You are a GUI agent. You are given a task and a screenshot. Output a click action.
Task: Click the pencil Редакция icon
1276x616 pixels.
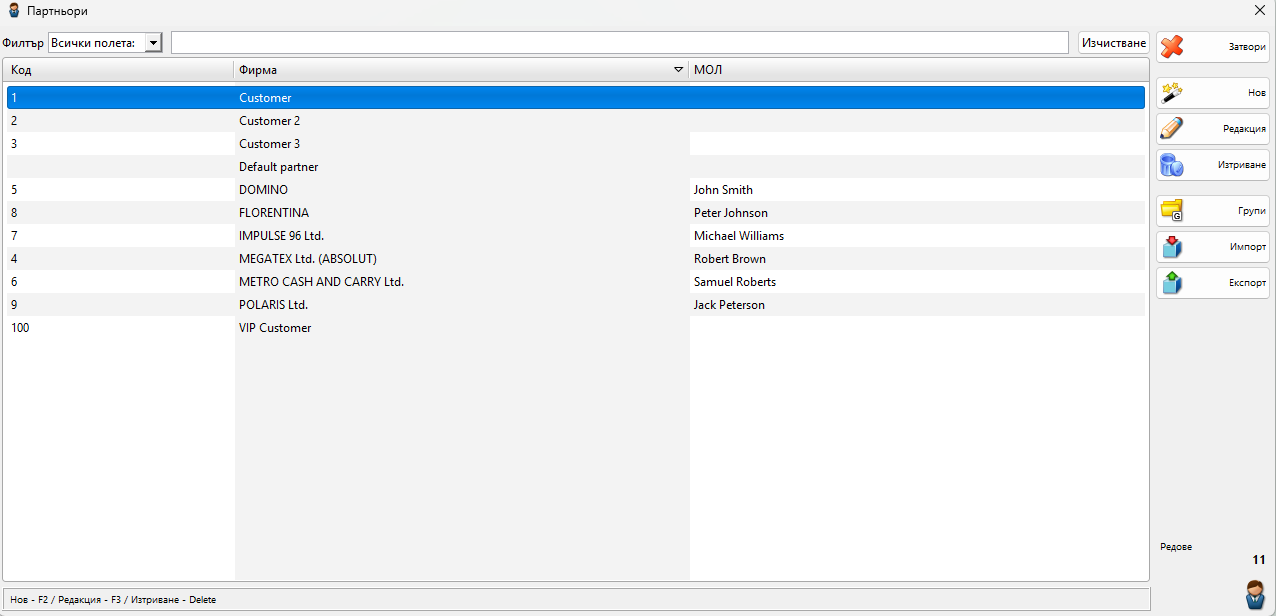pyautogui.click(x=1172, y=129)
